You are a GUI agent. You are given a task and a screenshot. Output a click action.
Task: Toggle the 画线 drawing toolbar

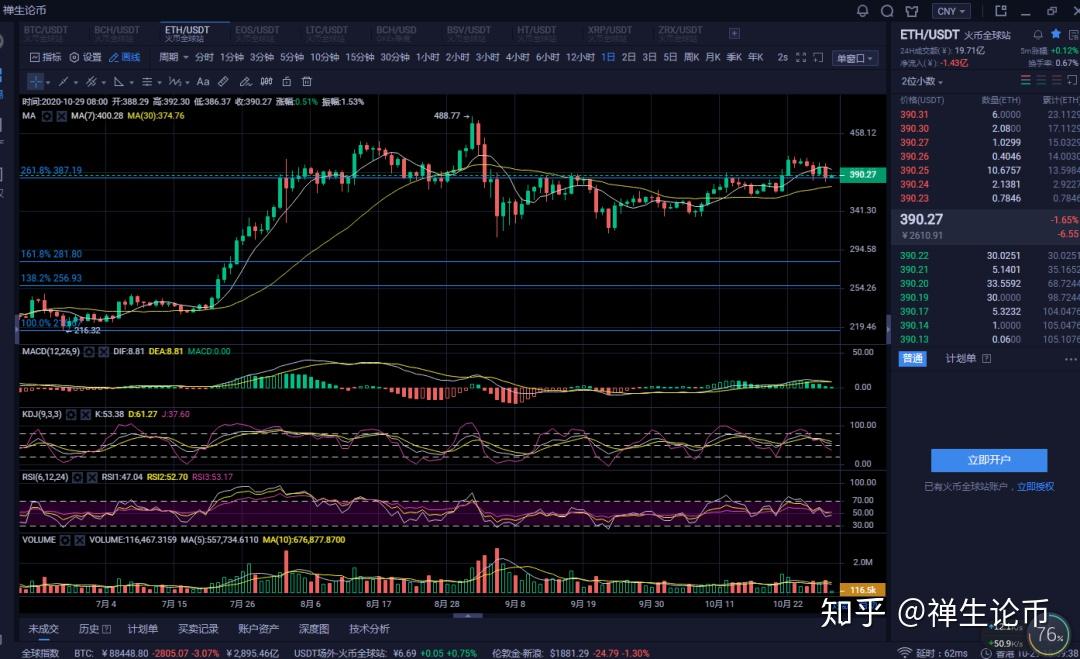pos(125,57)
